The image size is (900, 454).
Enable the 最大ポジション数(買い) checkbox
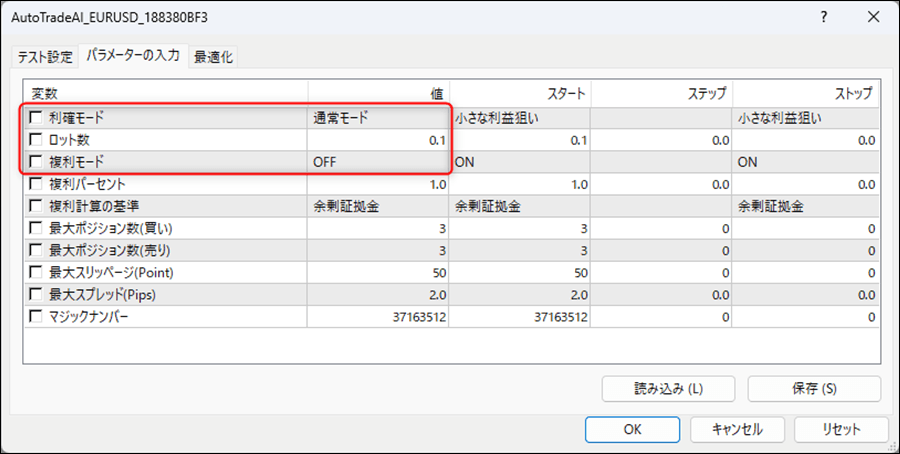[37, 228]
